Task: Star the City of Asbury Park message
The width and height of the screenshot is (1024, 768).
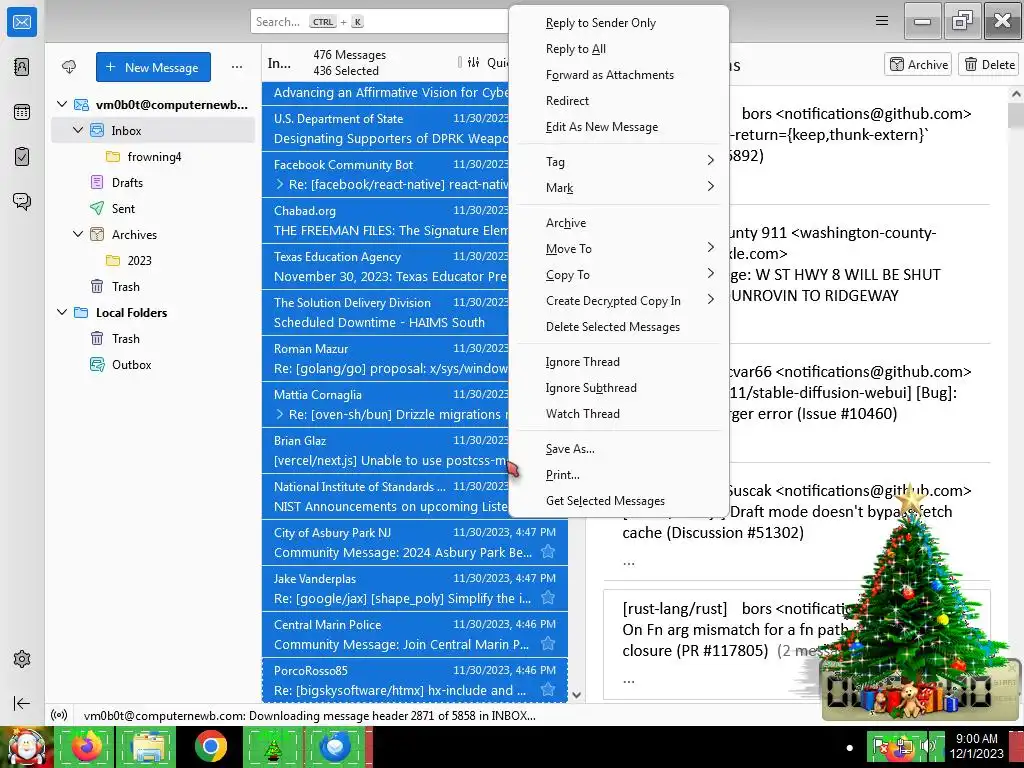Action: [x=548, y=552]
